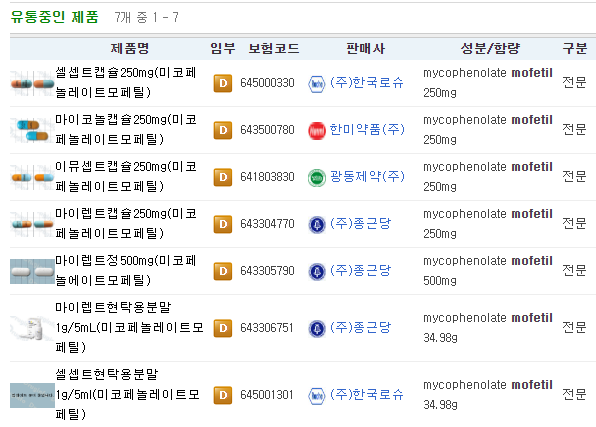Click ingredient cell in 645001301 row

point(488,395)
